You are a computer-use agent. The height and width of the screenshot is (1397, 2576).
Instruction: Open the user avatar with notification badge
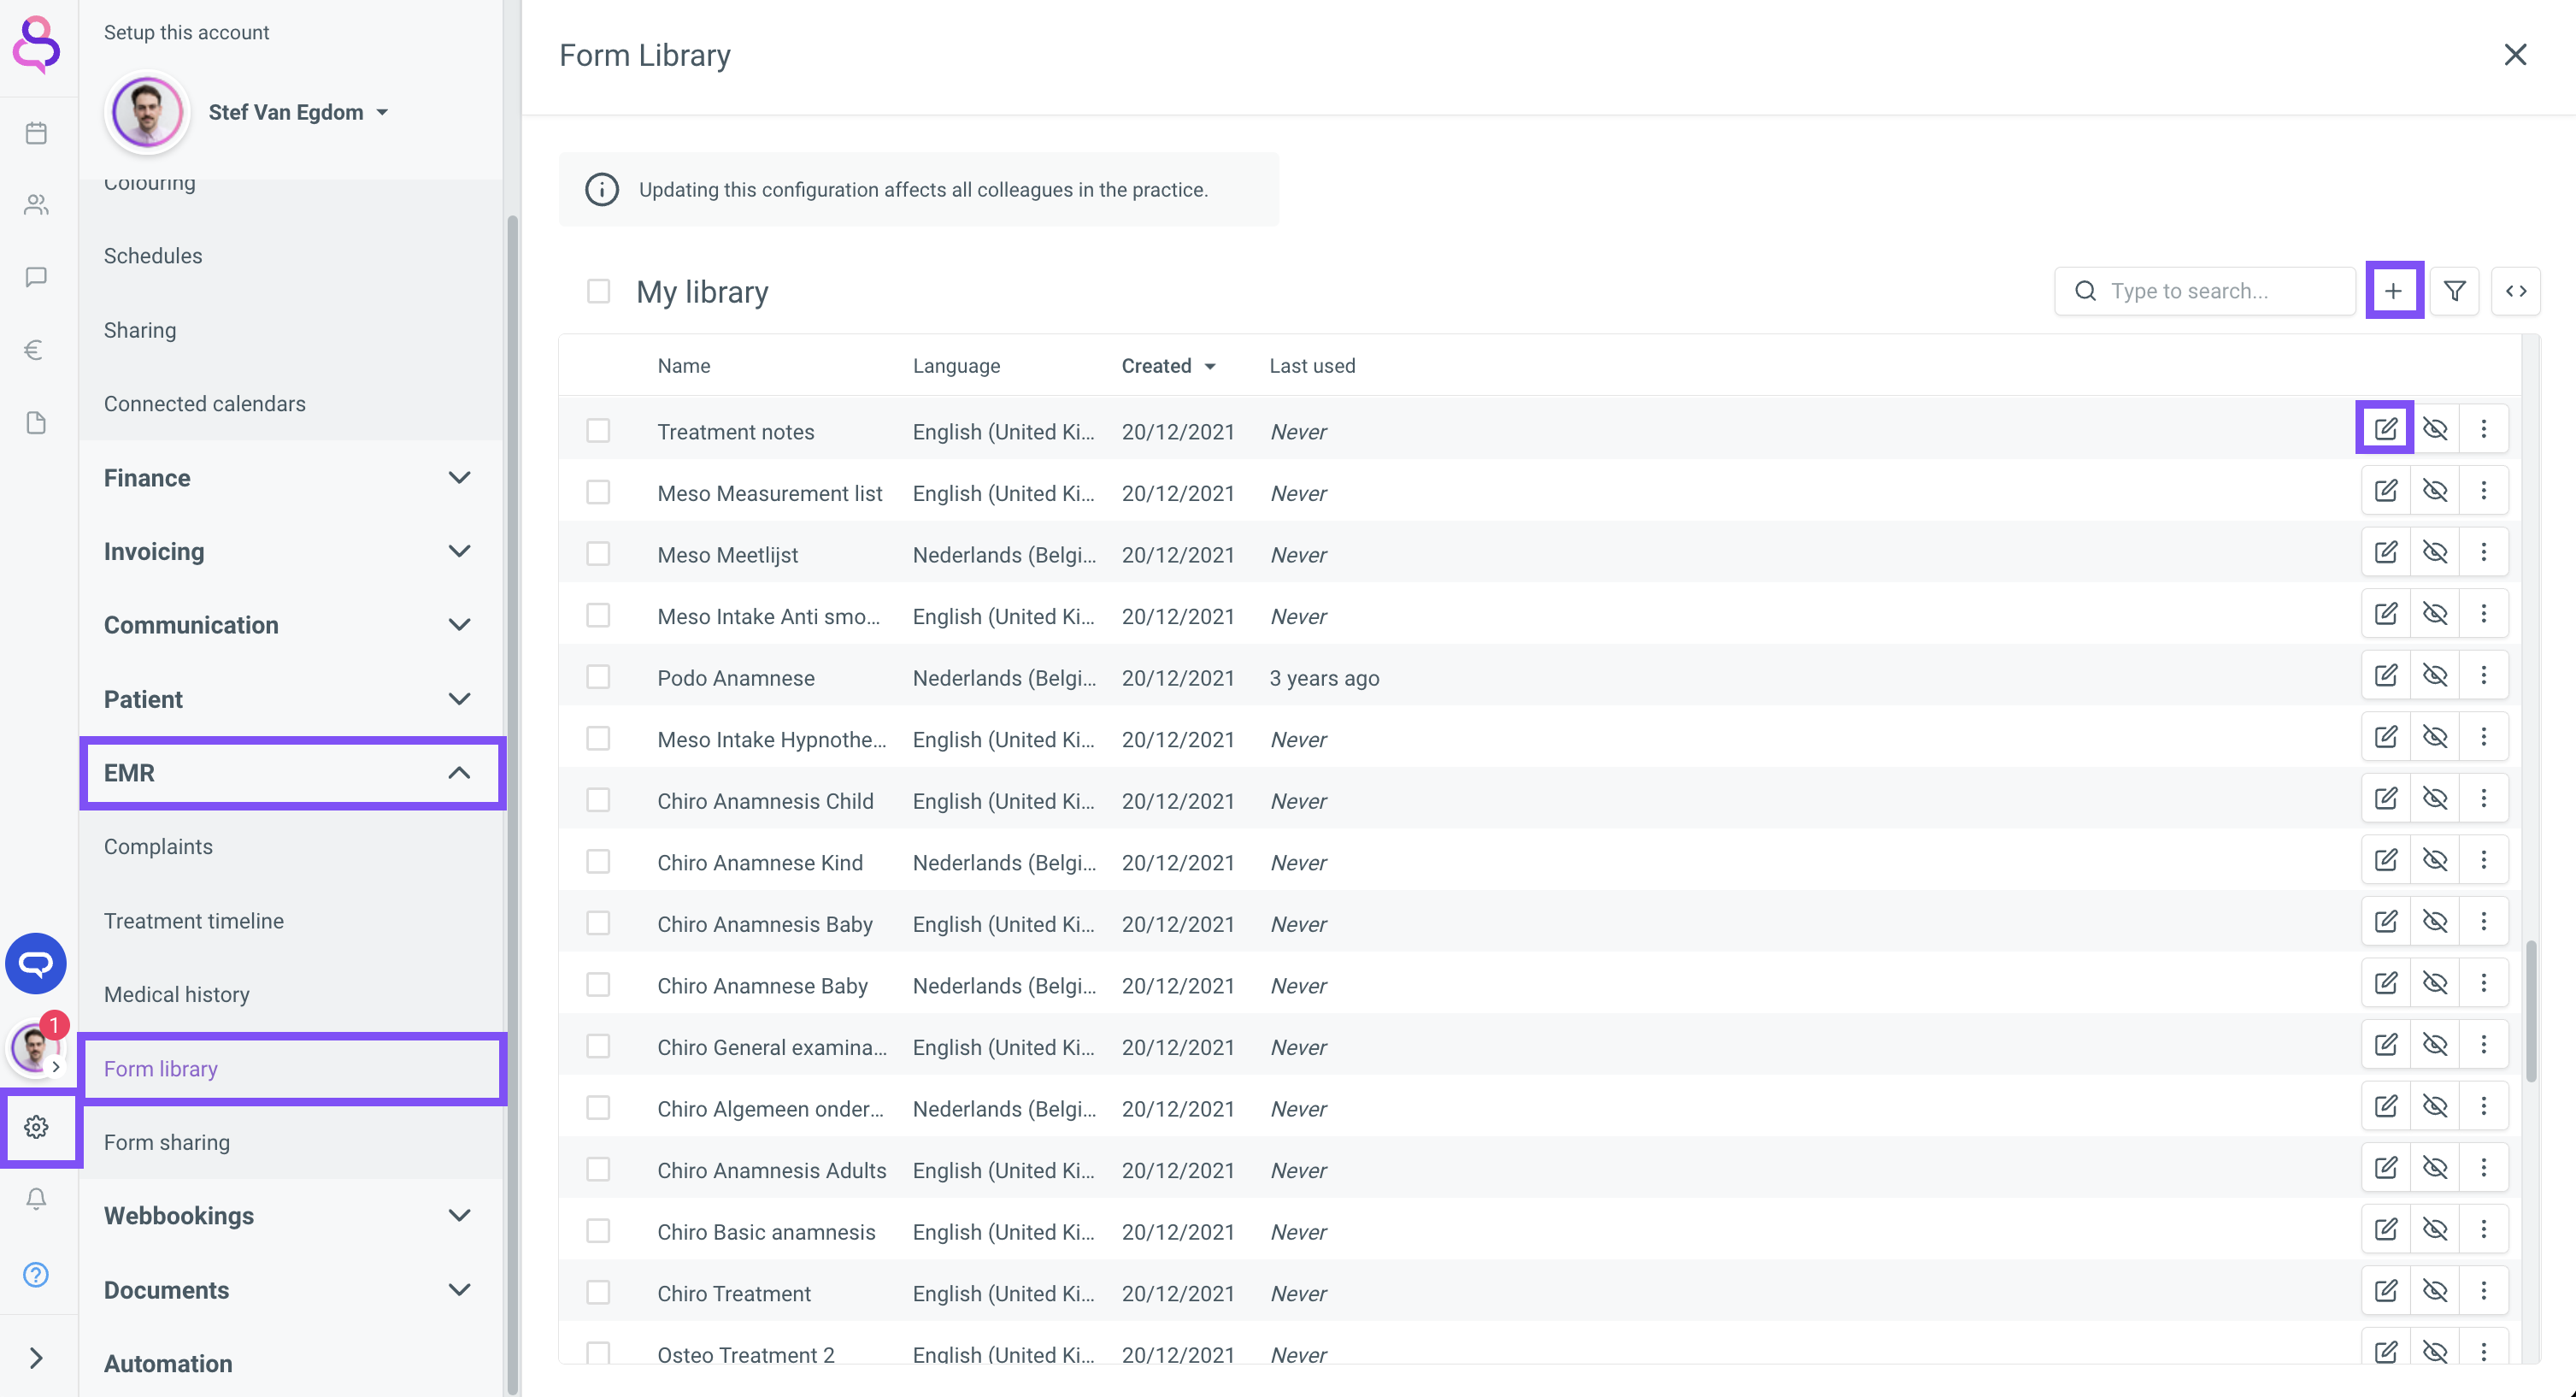(36, 1047)
